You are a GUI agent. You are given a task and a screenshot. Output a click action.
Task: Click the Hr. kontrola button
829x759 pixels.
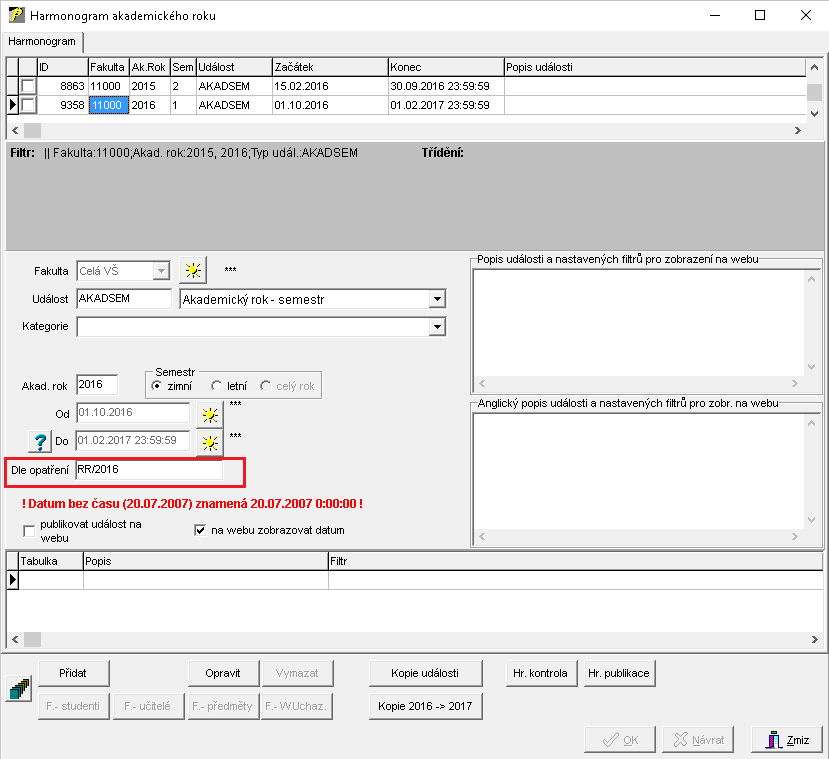tap(540, 673)
